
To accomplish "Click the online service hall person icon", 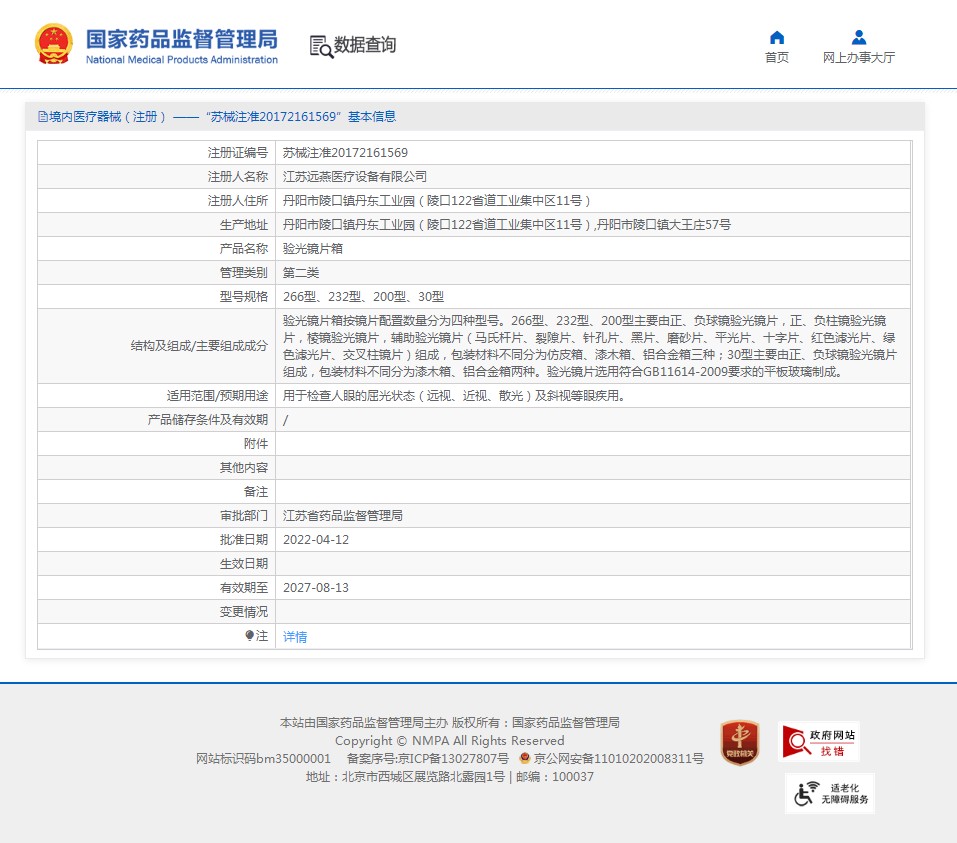I will (x=859, y=38).
